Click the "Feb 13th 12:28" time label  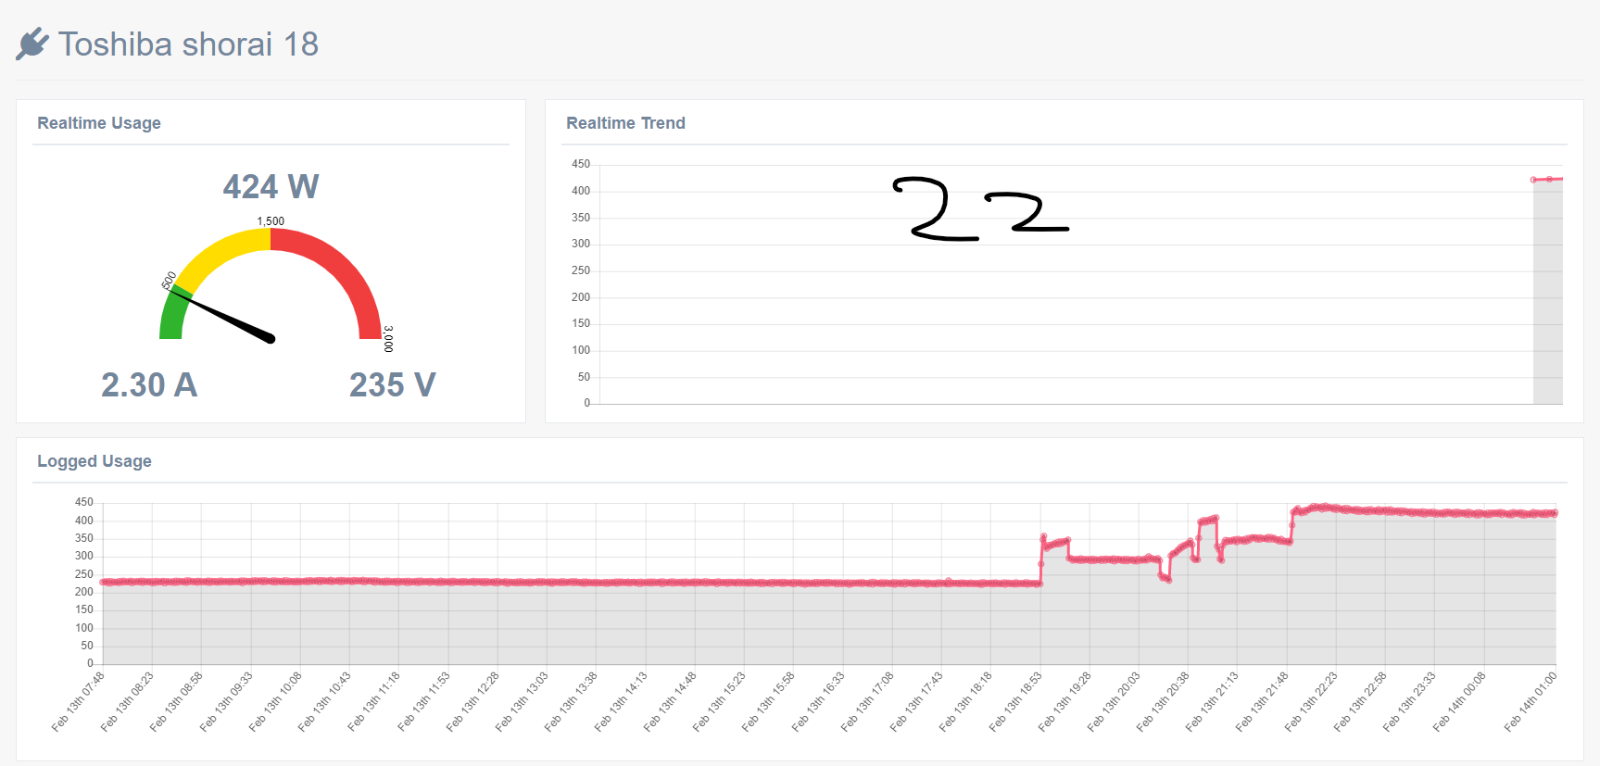coord(472,702)
